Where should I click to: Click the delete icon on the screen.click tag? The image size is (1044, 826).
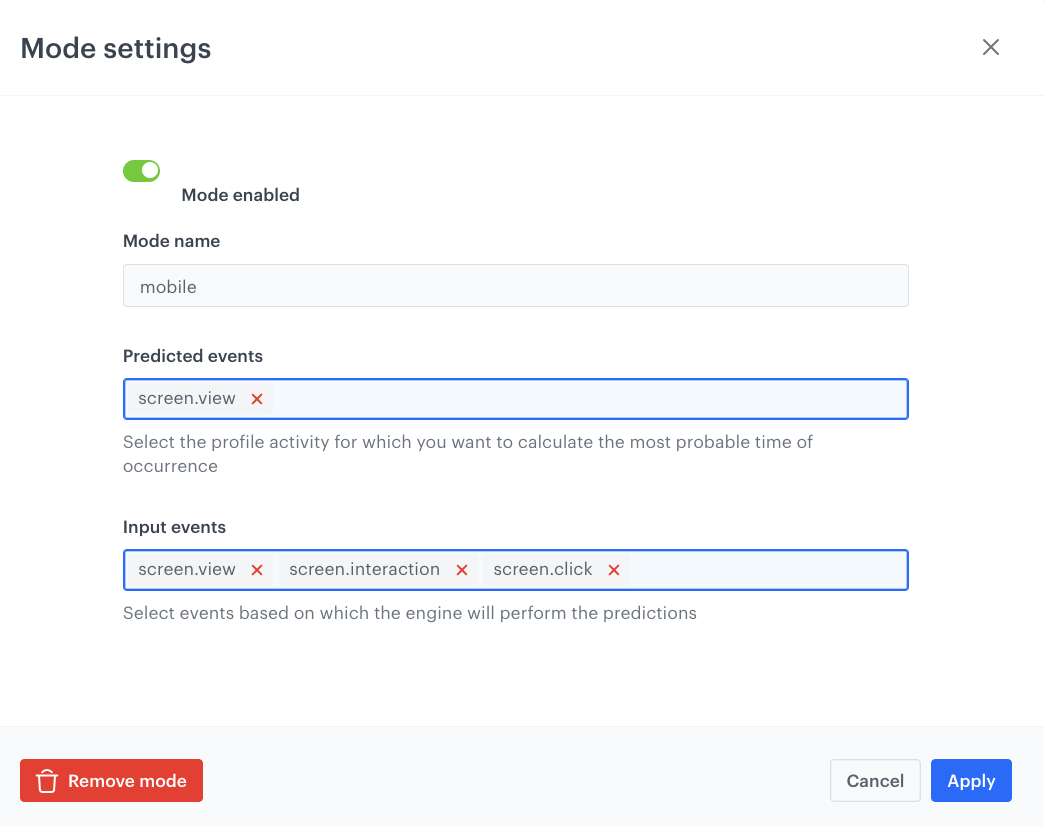tap(614, 569)
